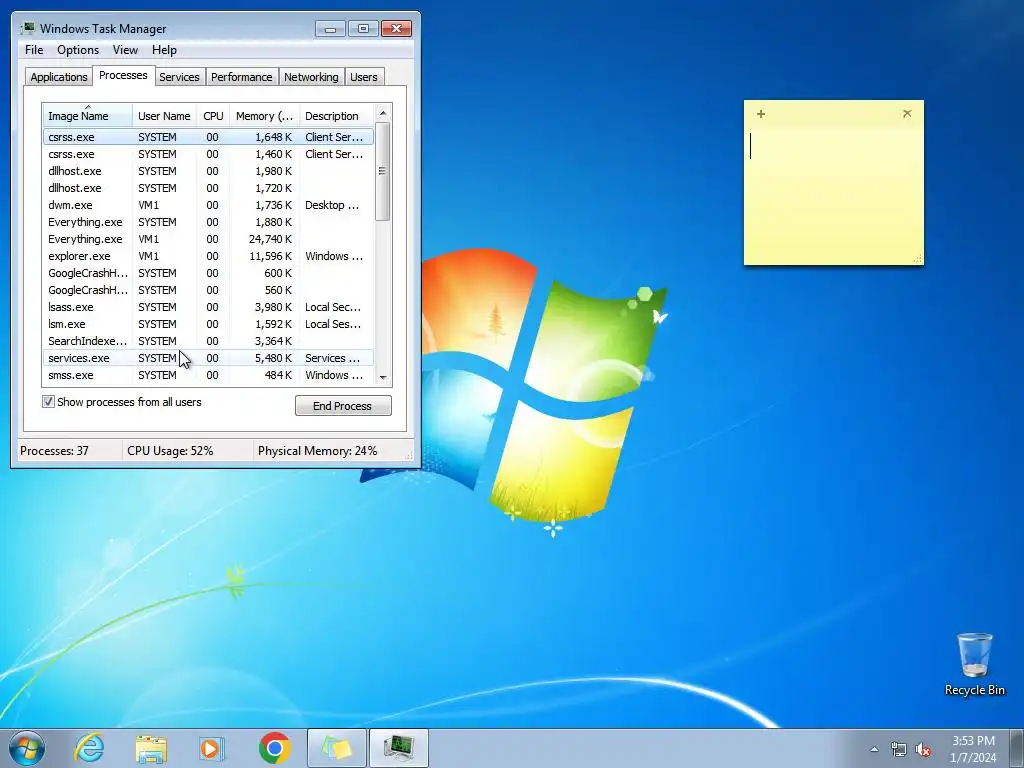This screenshot has width=1024, height=768.
Task: Click the Task Manager title bar icon
Action: pos(28,28)
